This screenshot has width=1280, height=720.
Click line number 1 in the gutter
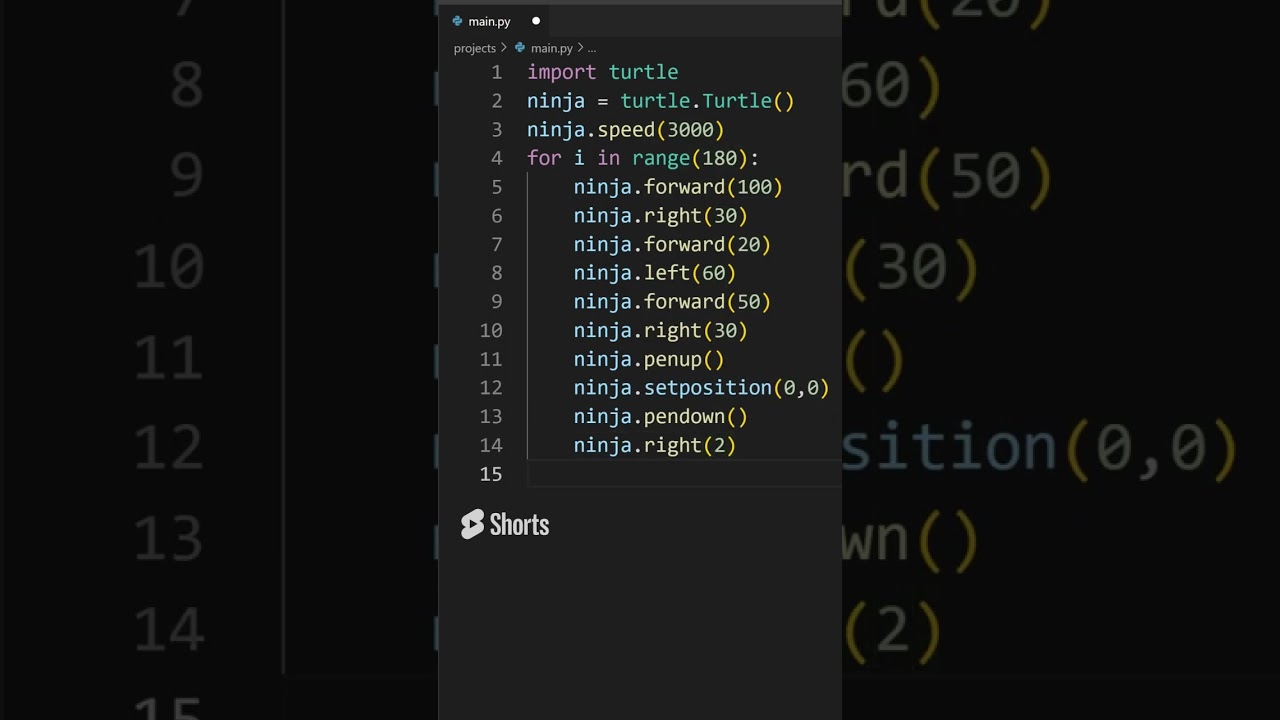point(496,73)
